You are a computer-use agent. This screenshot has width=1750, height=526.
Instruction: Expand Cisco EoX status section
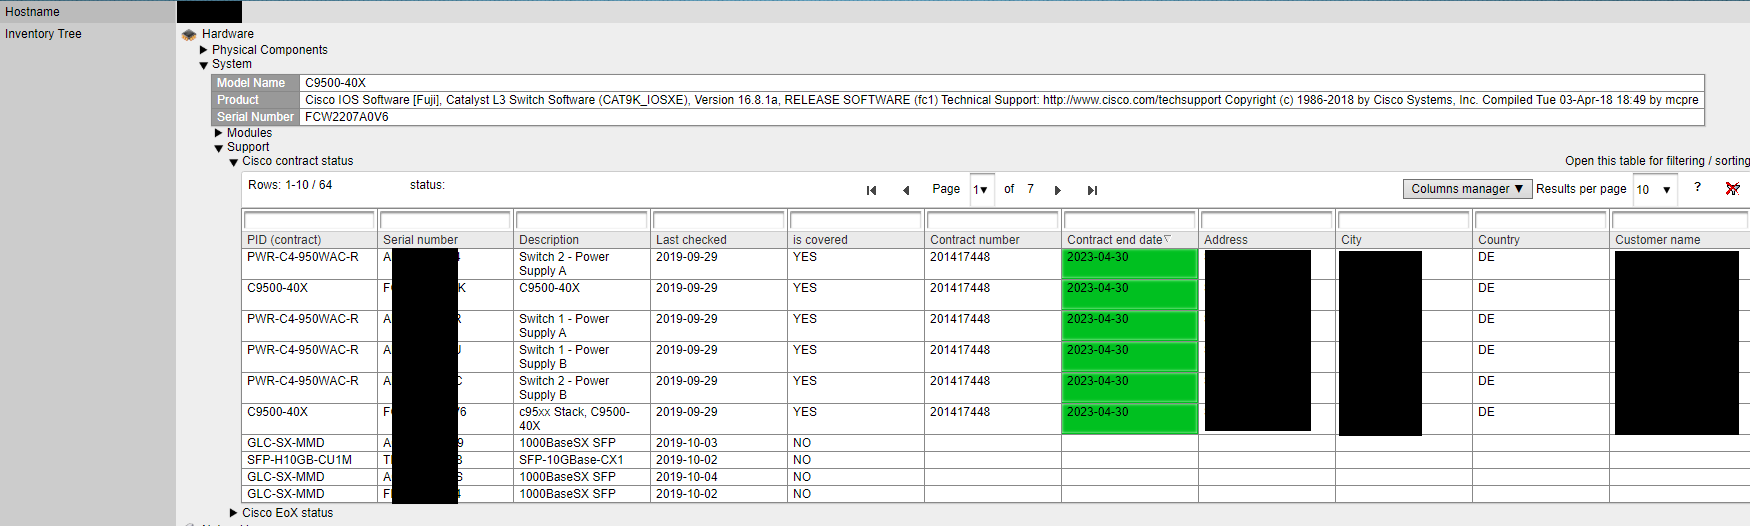click(234, 513)
